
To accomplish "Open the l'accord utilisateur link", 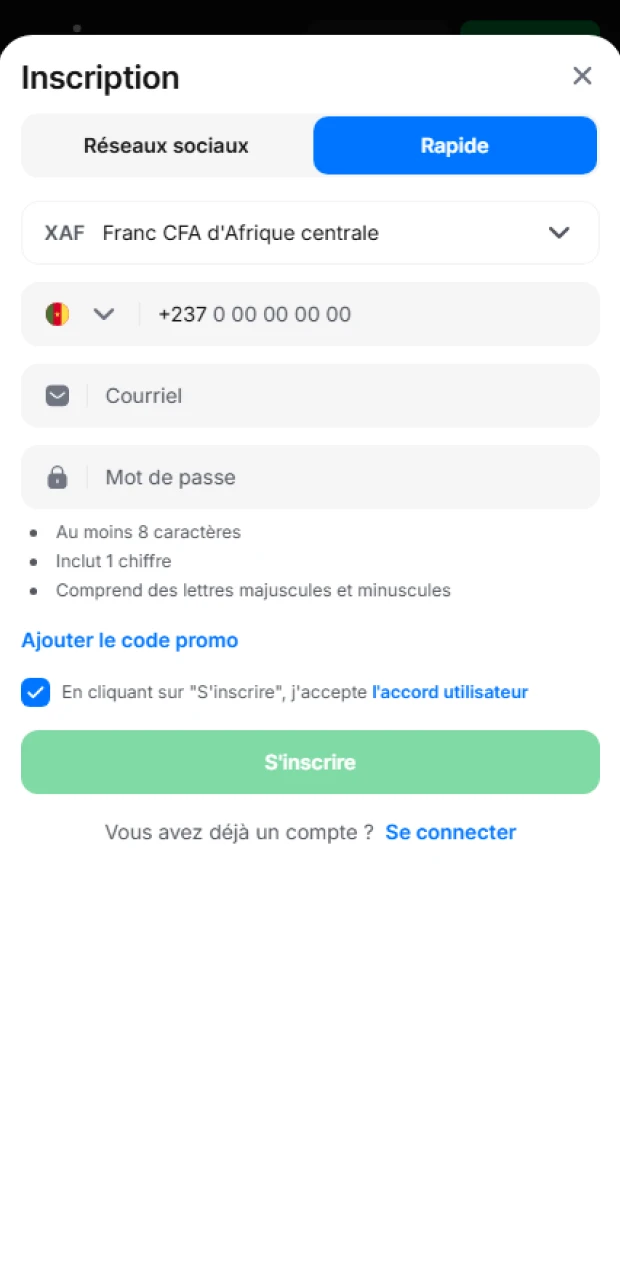I will click(x=450, y=692).
